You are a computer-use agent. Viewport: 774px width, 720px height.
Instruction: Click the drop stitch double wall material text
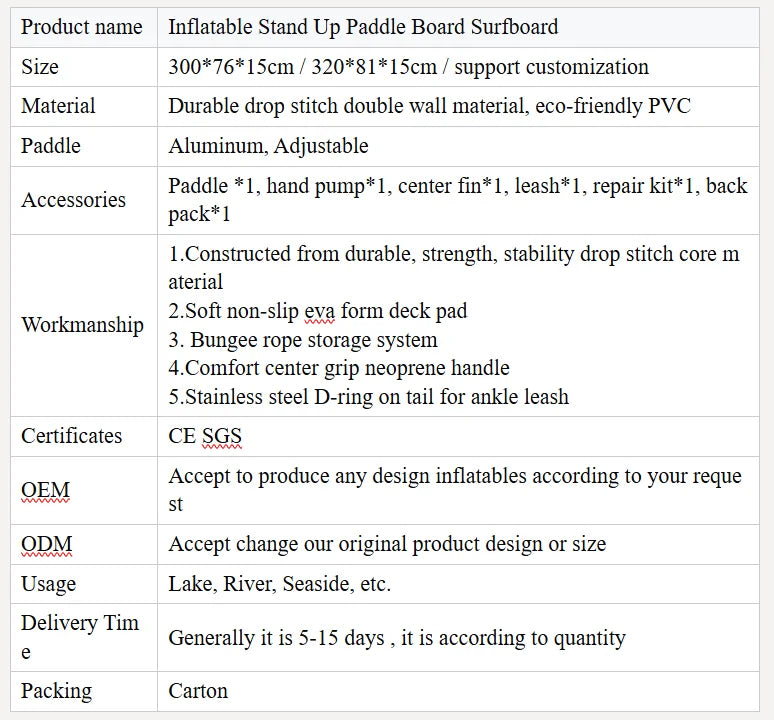pyautogui.click(x=429, y=106)
